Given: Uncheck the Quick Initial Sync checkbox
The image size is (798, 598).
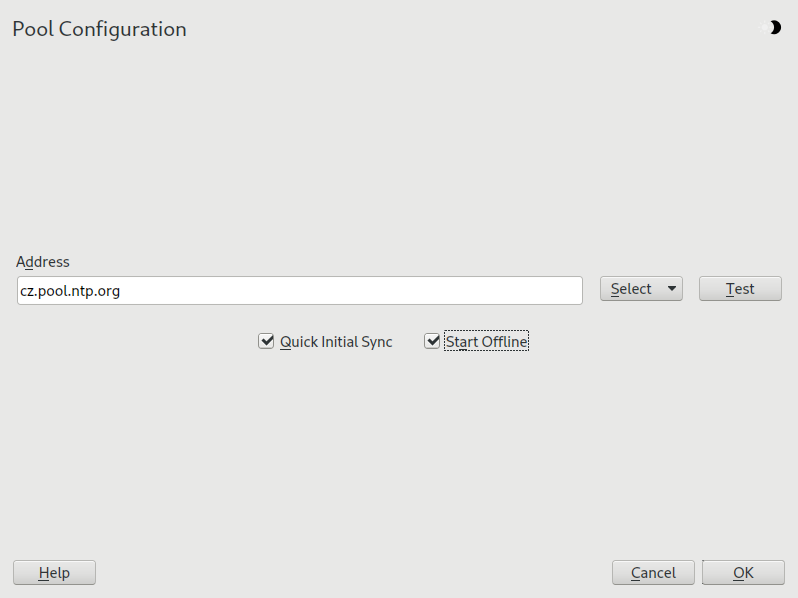Looking at the screenshot, I should tap(266, 341).
